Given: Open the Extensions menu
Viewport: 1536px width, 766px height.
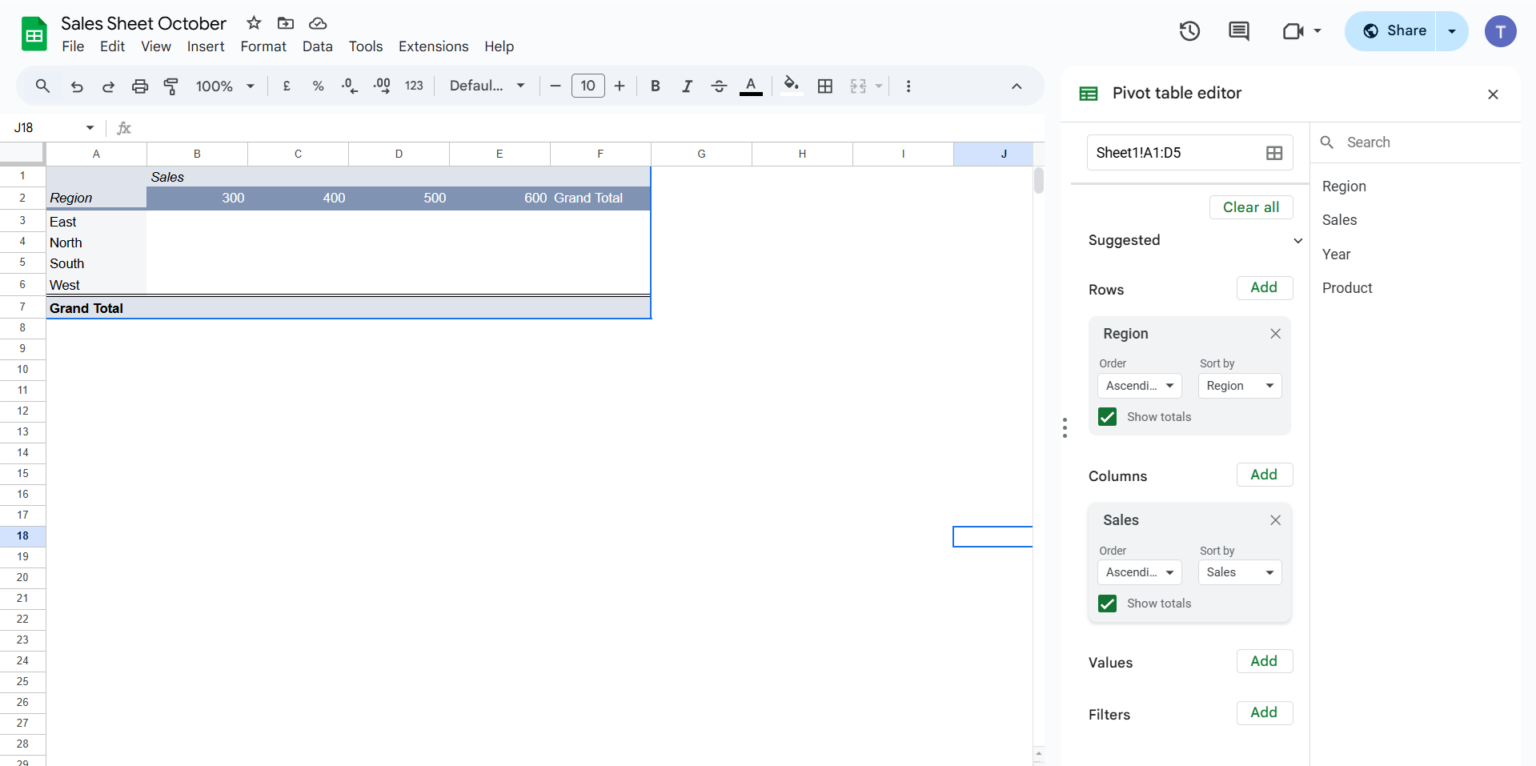Looking at the screenshot, I should click(433, 46).
